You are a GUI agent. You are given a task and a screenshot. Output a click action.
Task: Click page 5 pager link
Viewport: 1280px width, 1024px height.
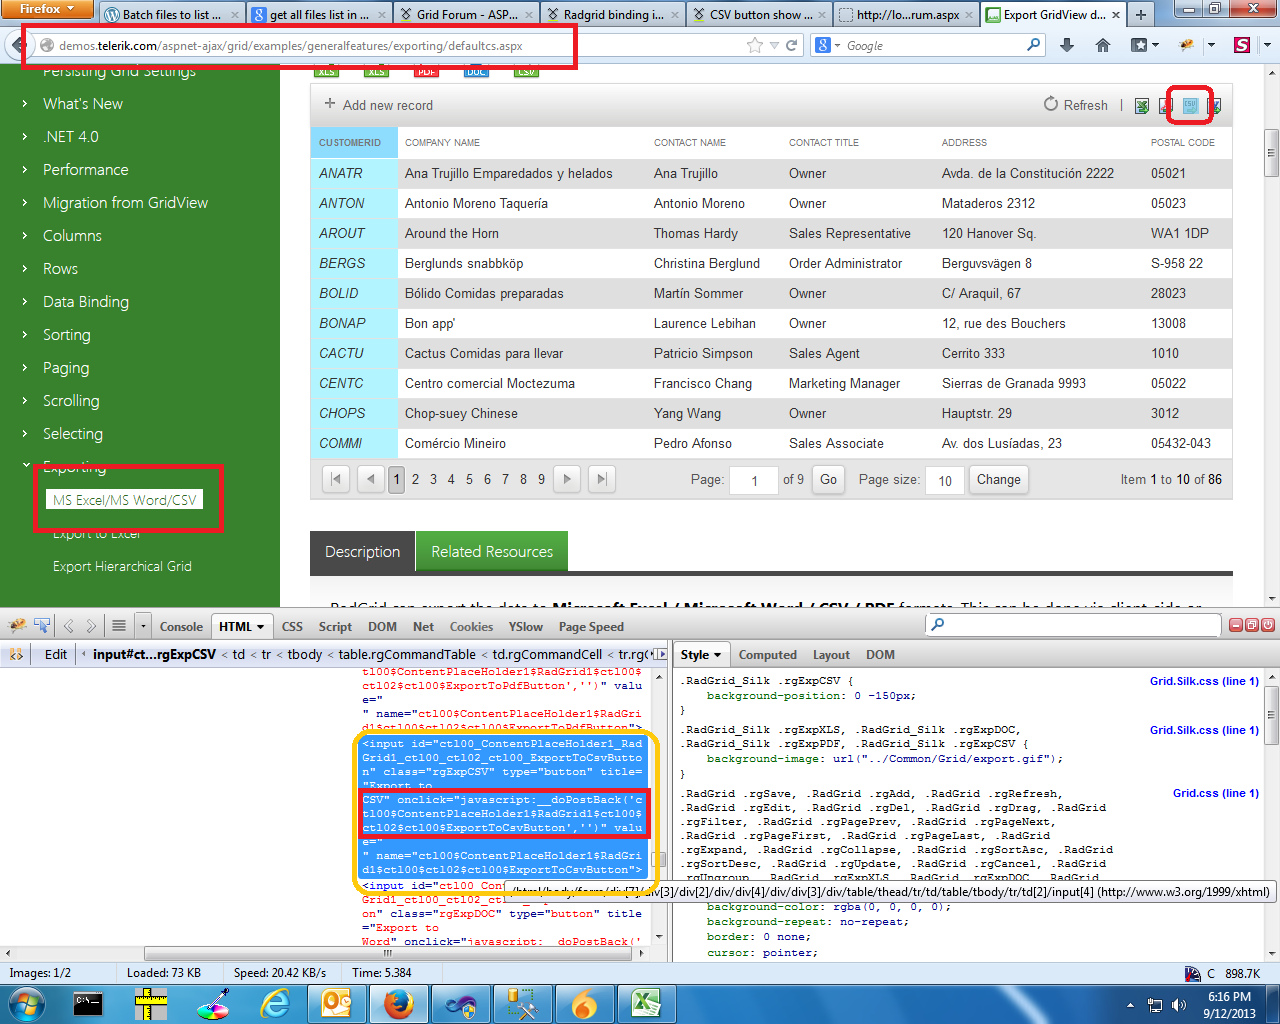(469, 480)
